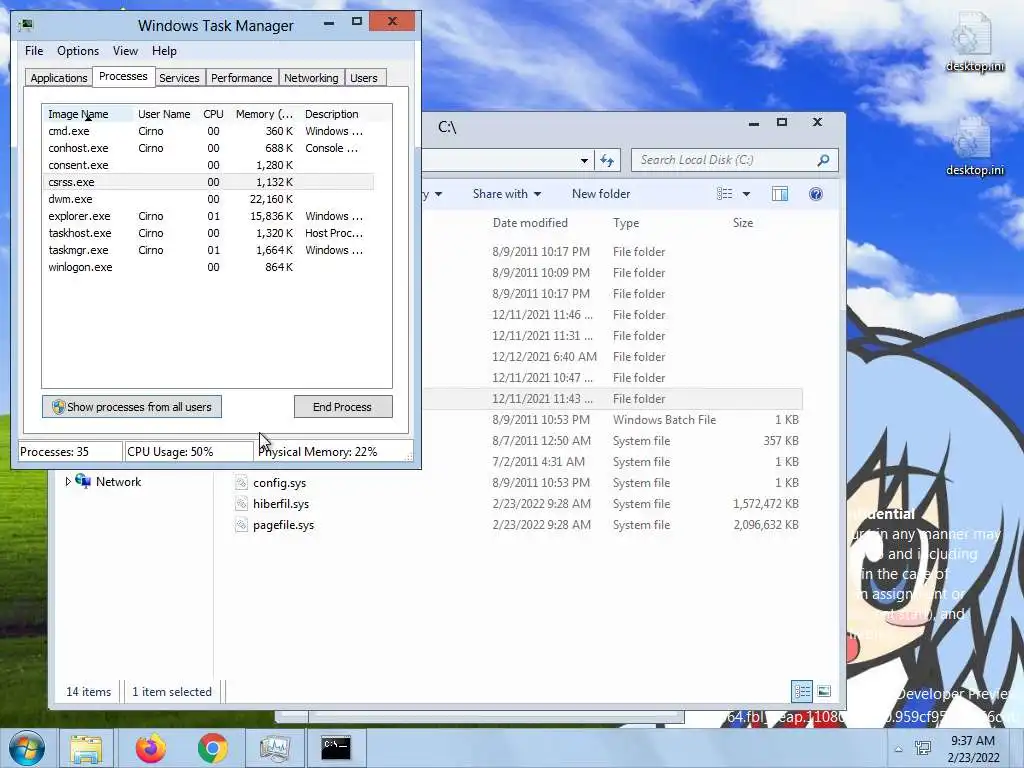Image resolution: width=1024 pixels, height=768 pixels.
Task: Click the Task Manager title bar icon
Action: pos(26,25)
